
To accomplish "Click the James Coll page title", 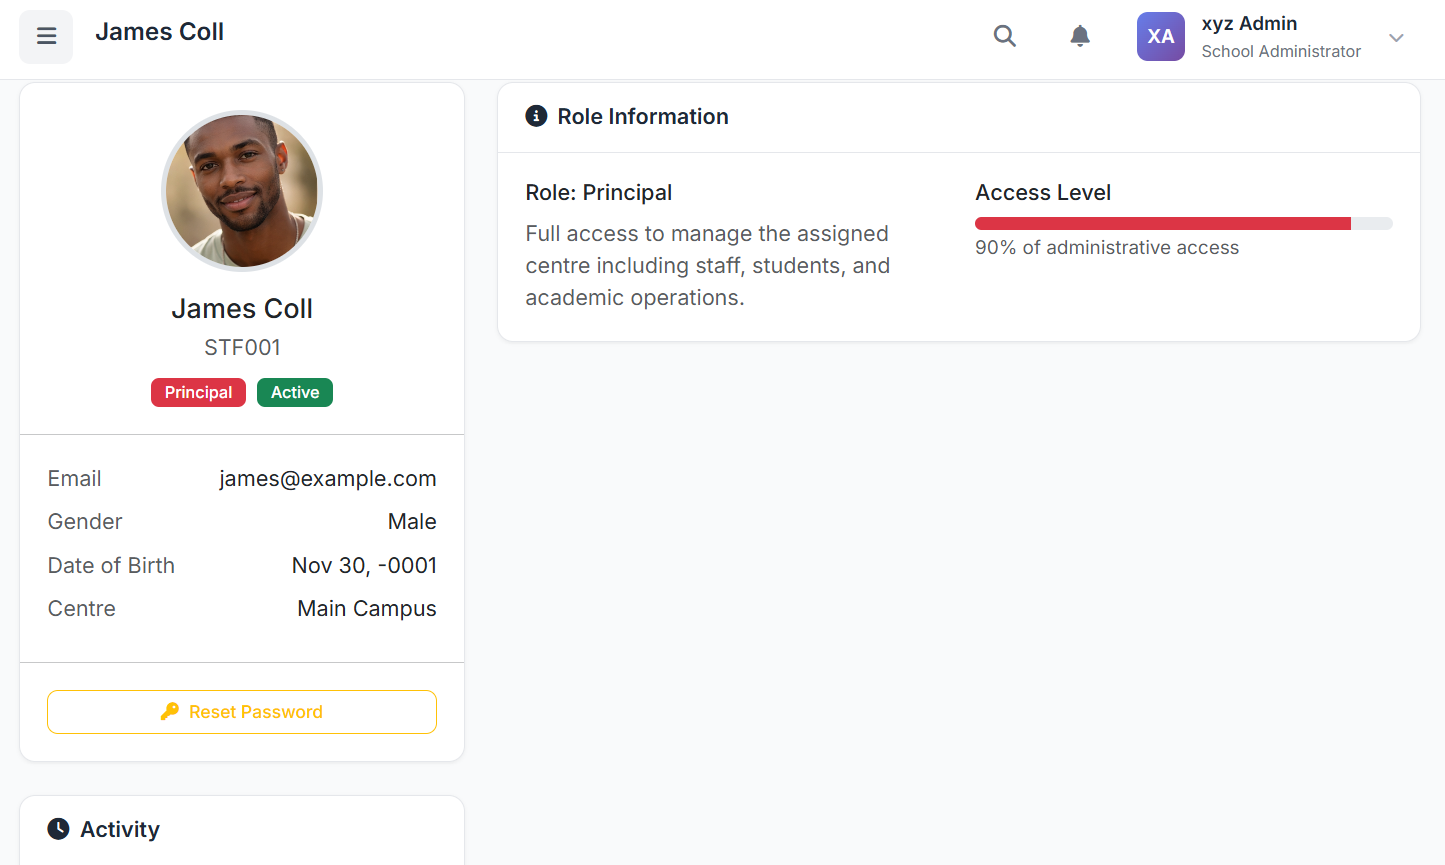I will (159, 32).
